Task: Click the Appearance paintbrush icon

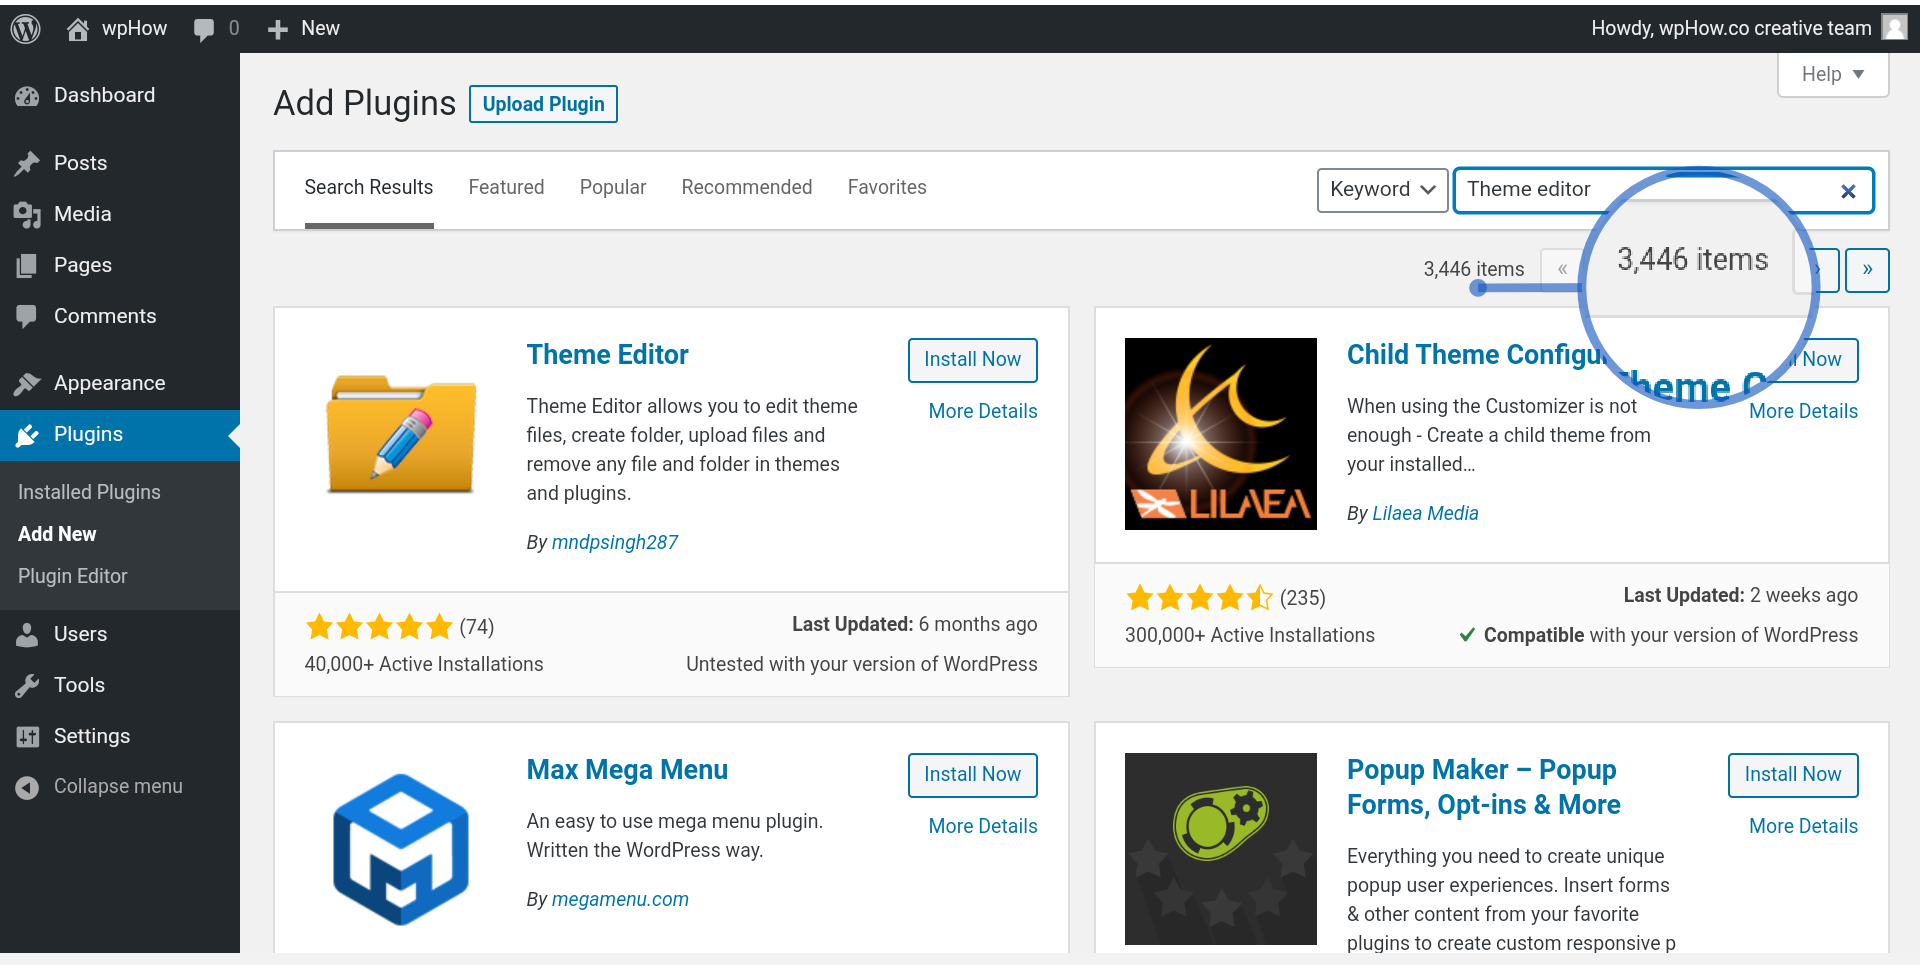Action: tap(27, 383)
